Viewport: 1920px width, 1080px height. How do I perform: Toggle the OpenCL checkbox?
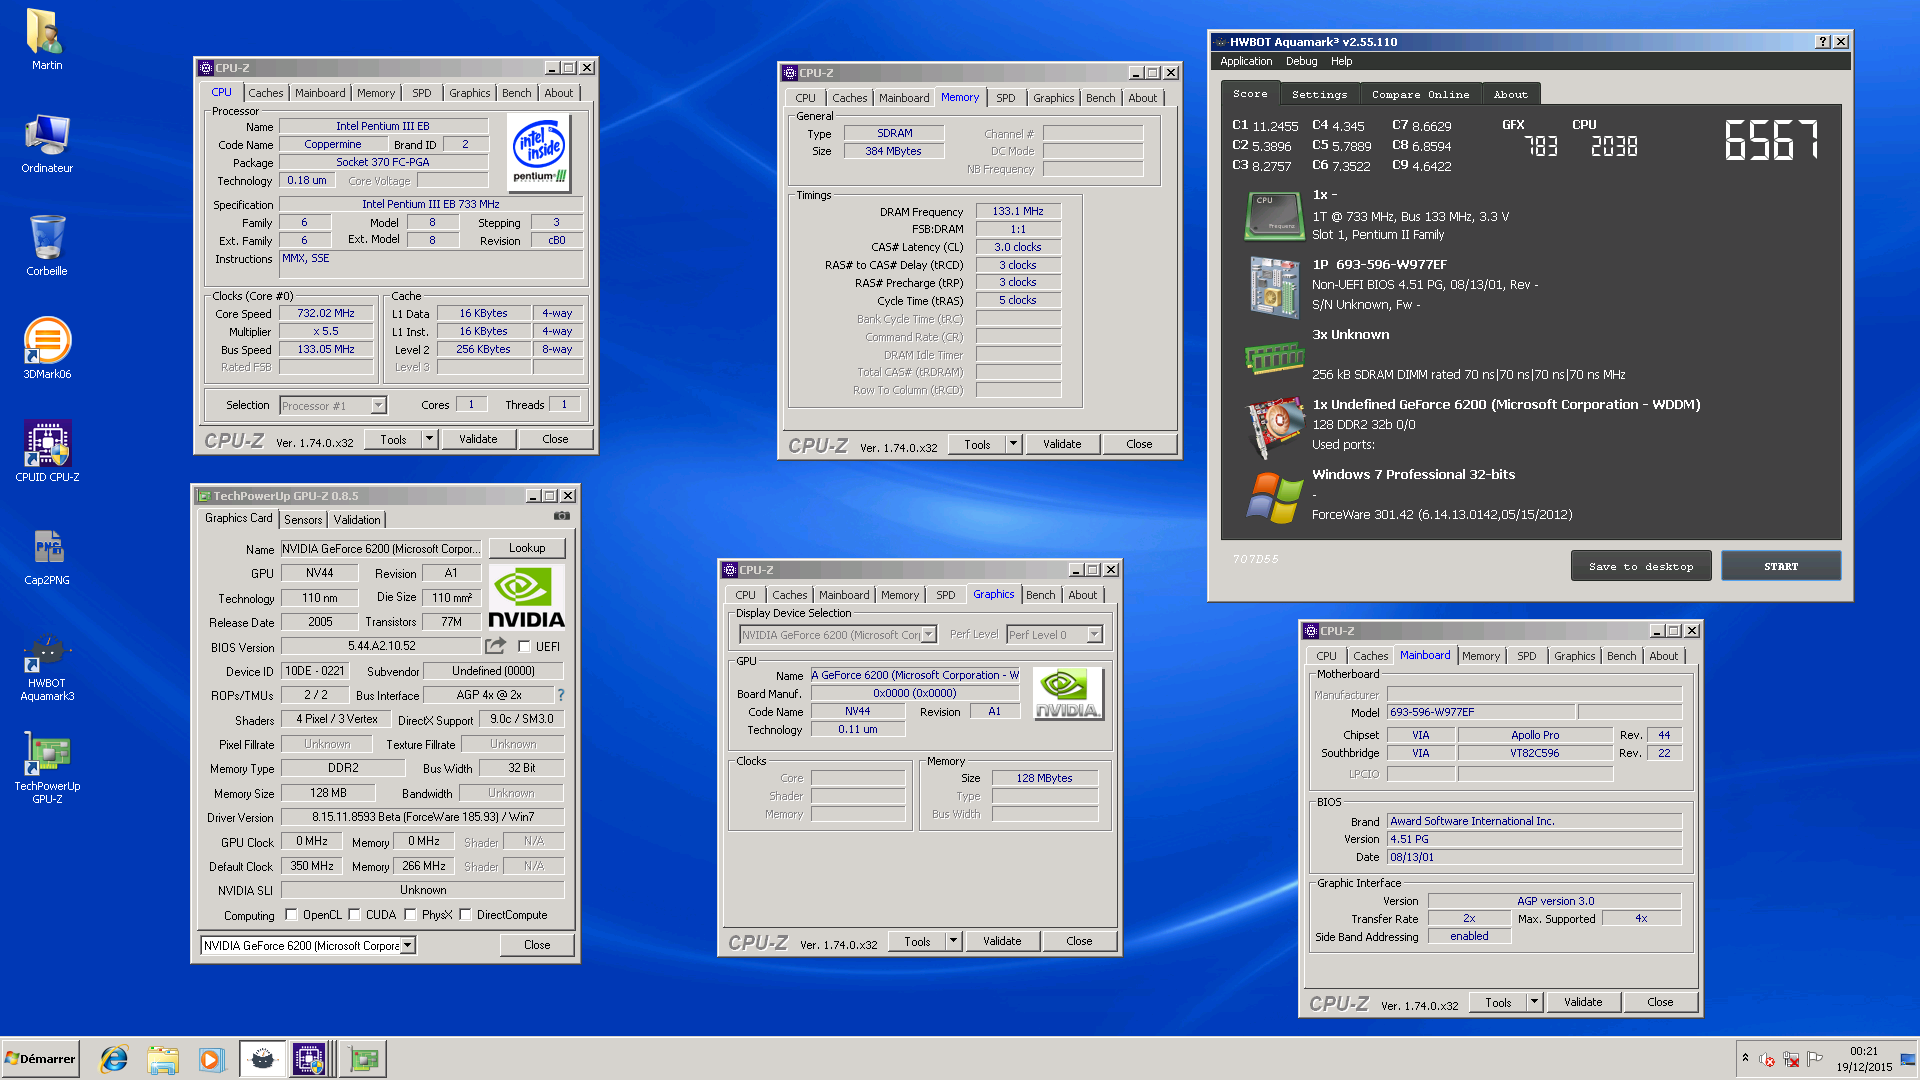pos(291,914)
